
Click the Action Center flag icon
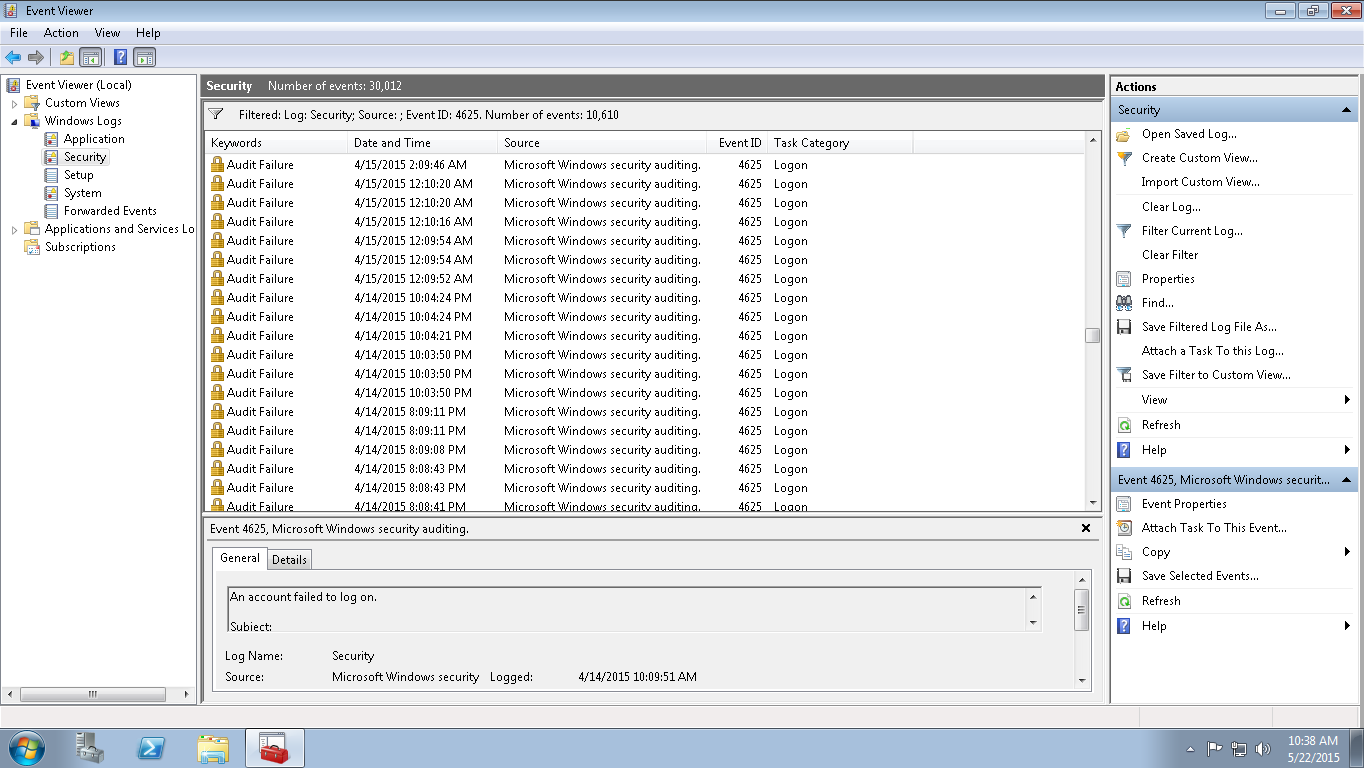[1215, 749]
